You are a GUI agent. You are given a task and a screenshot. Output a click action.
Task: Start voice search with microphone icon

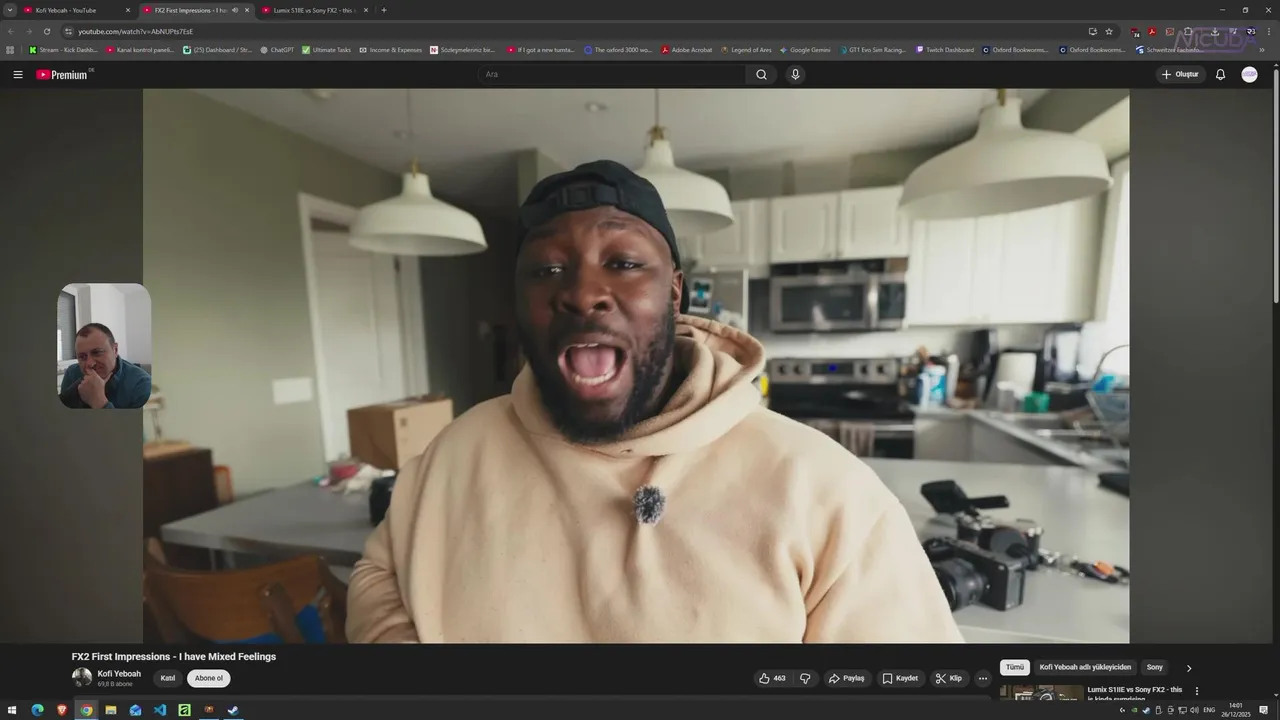point(795,74)
